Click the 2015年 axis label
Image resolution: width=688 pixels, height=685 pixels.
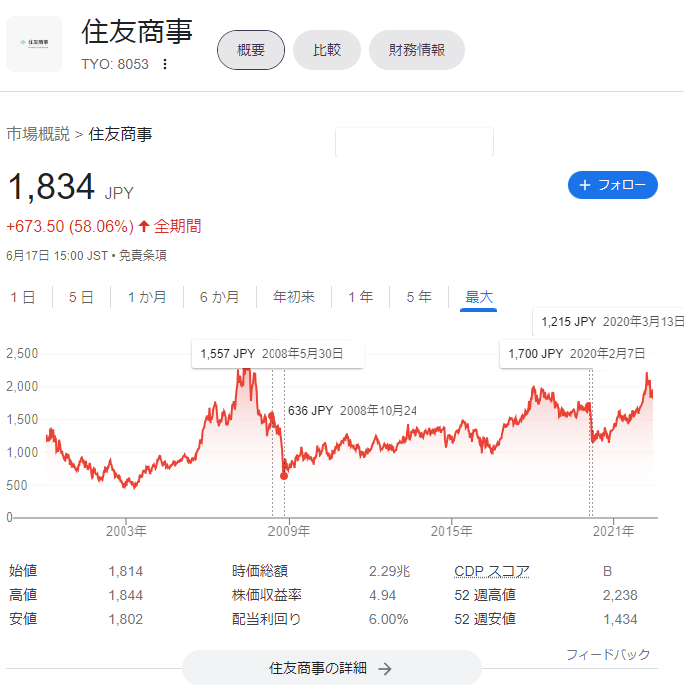[x=452, y=531]
